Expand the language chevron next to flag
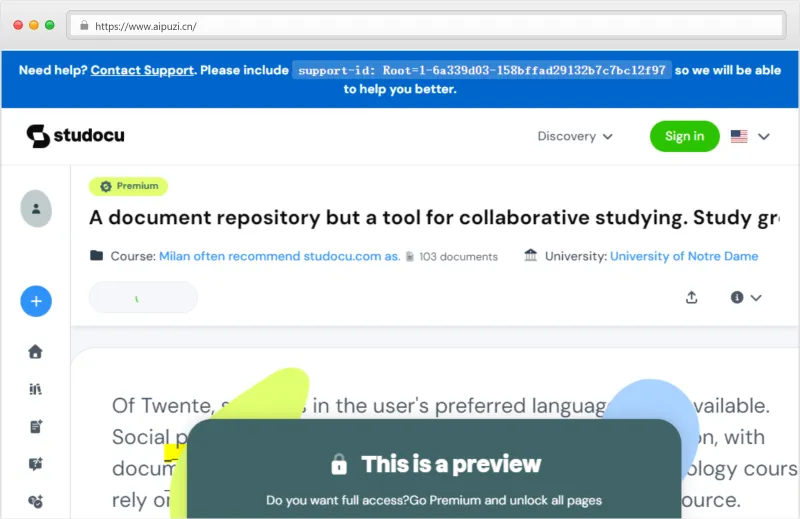 point(763,136)
